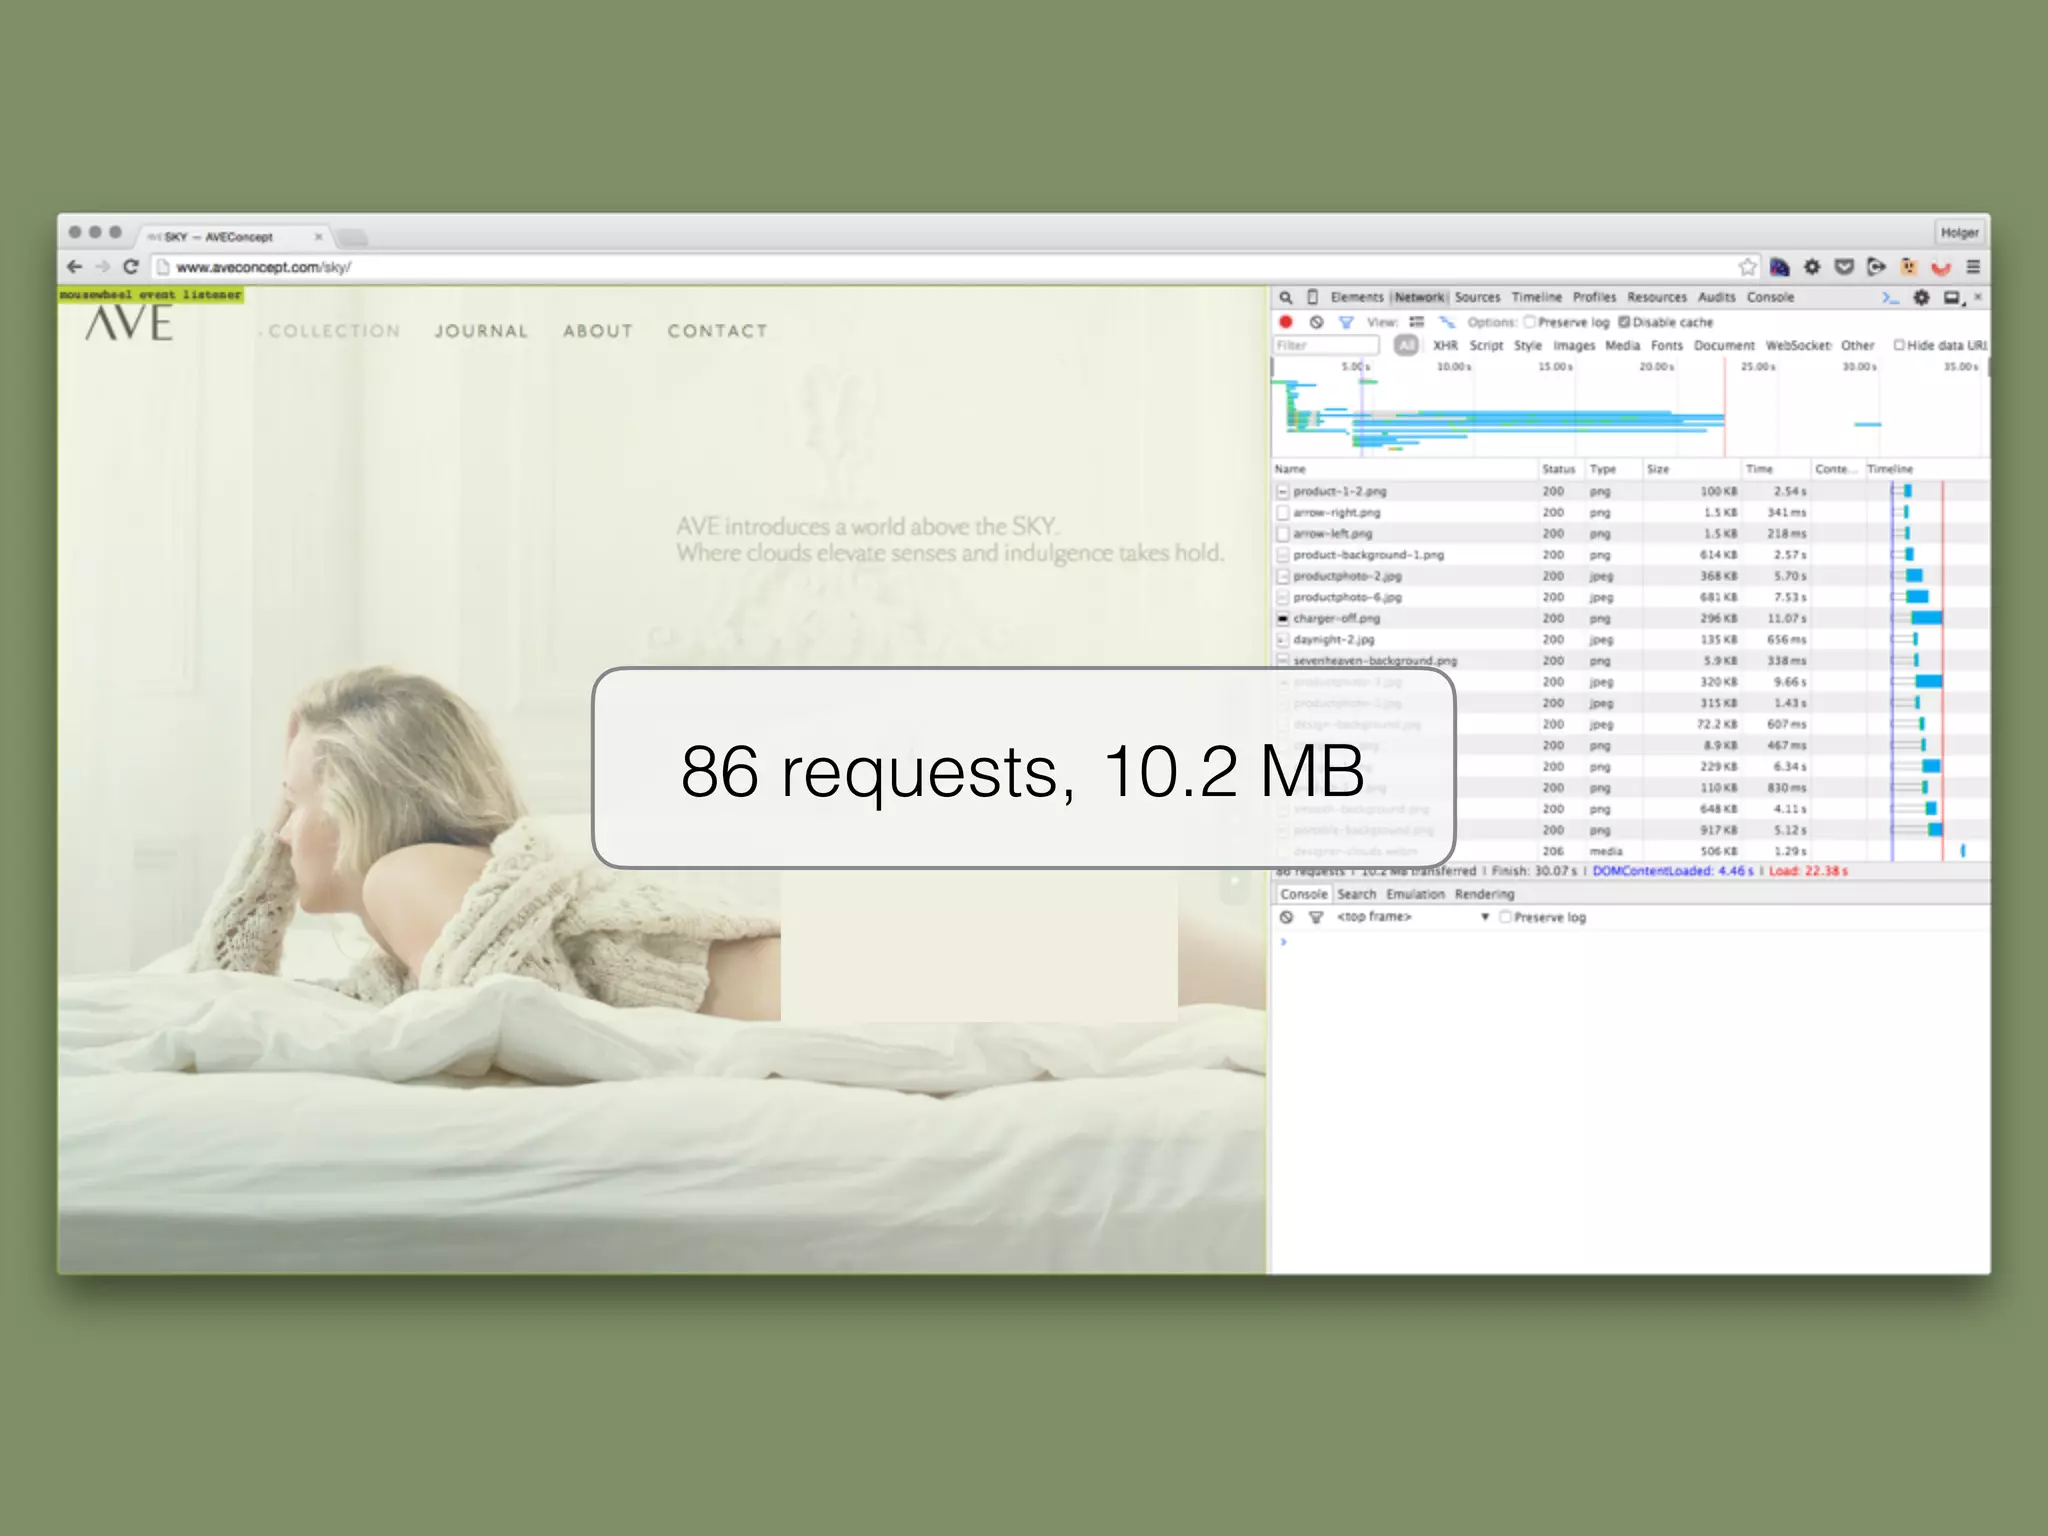Open the Sources panel tab
Screen dimensions: 2048x1536
(1477, 297)
